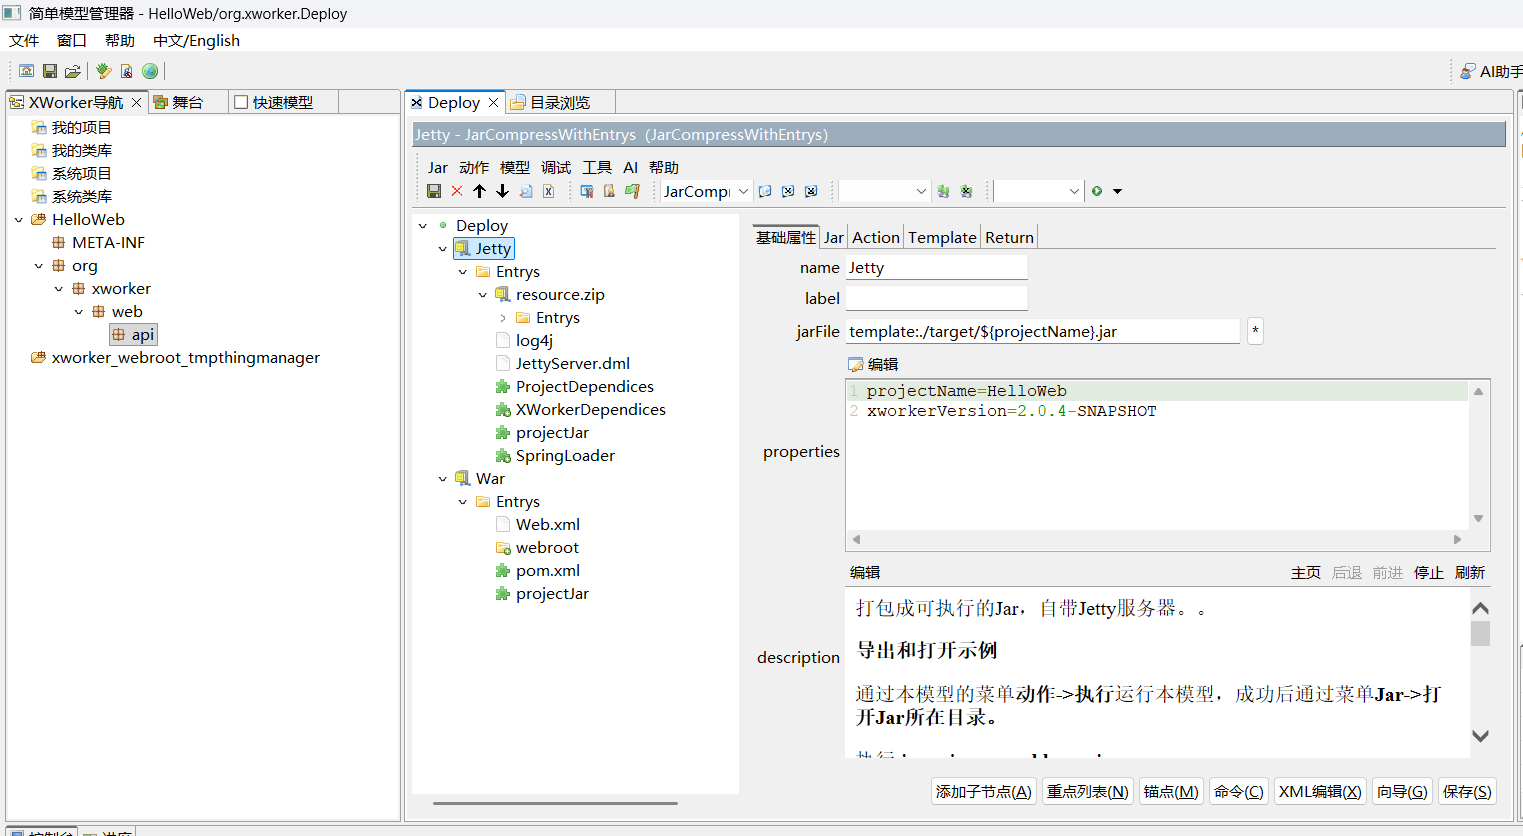
Task: Switch to the Jar properties tab
Action: (834, 237)
